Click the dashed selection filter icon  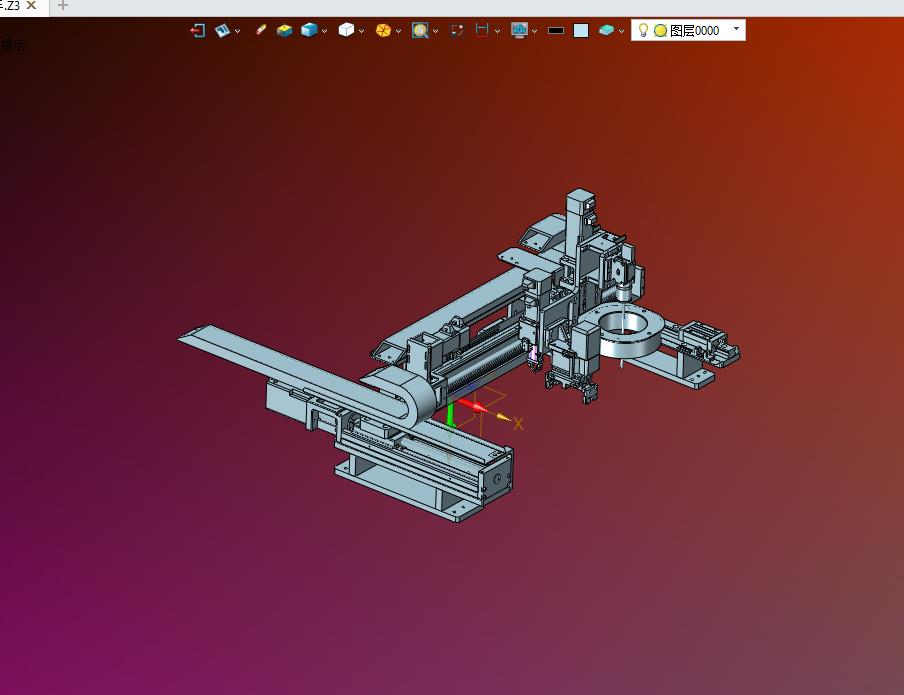457,30
